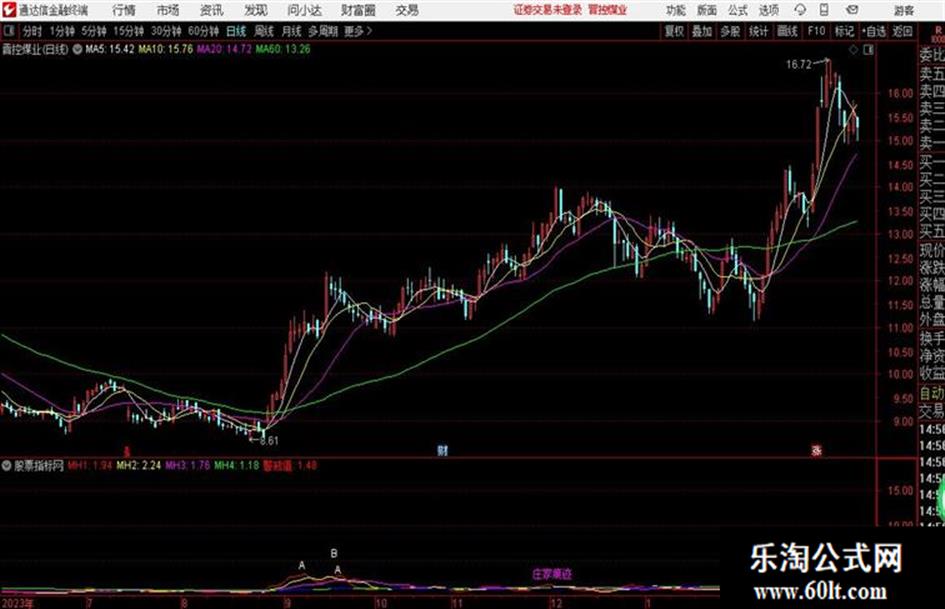Click the 证券交易未登录 login link
The height and width of the screenshot is (609, 945).
pos(548,10)
